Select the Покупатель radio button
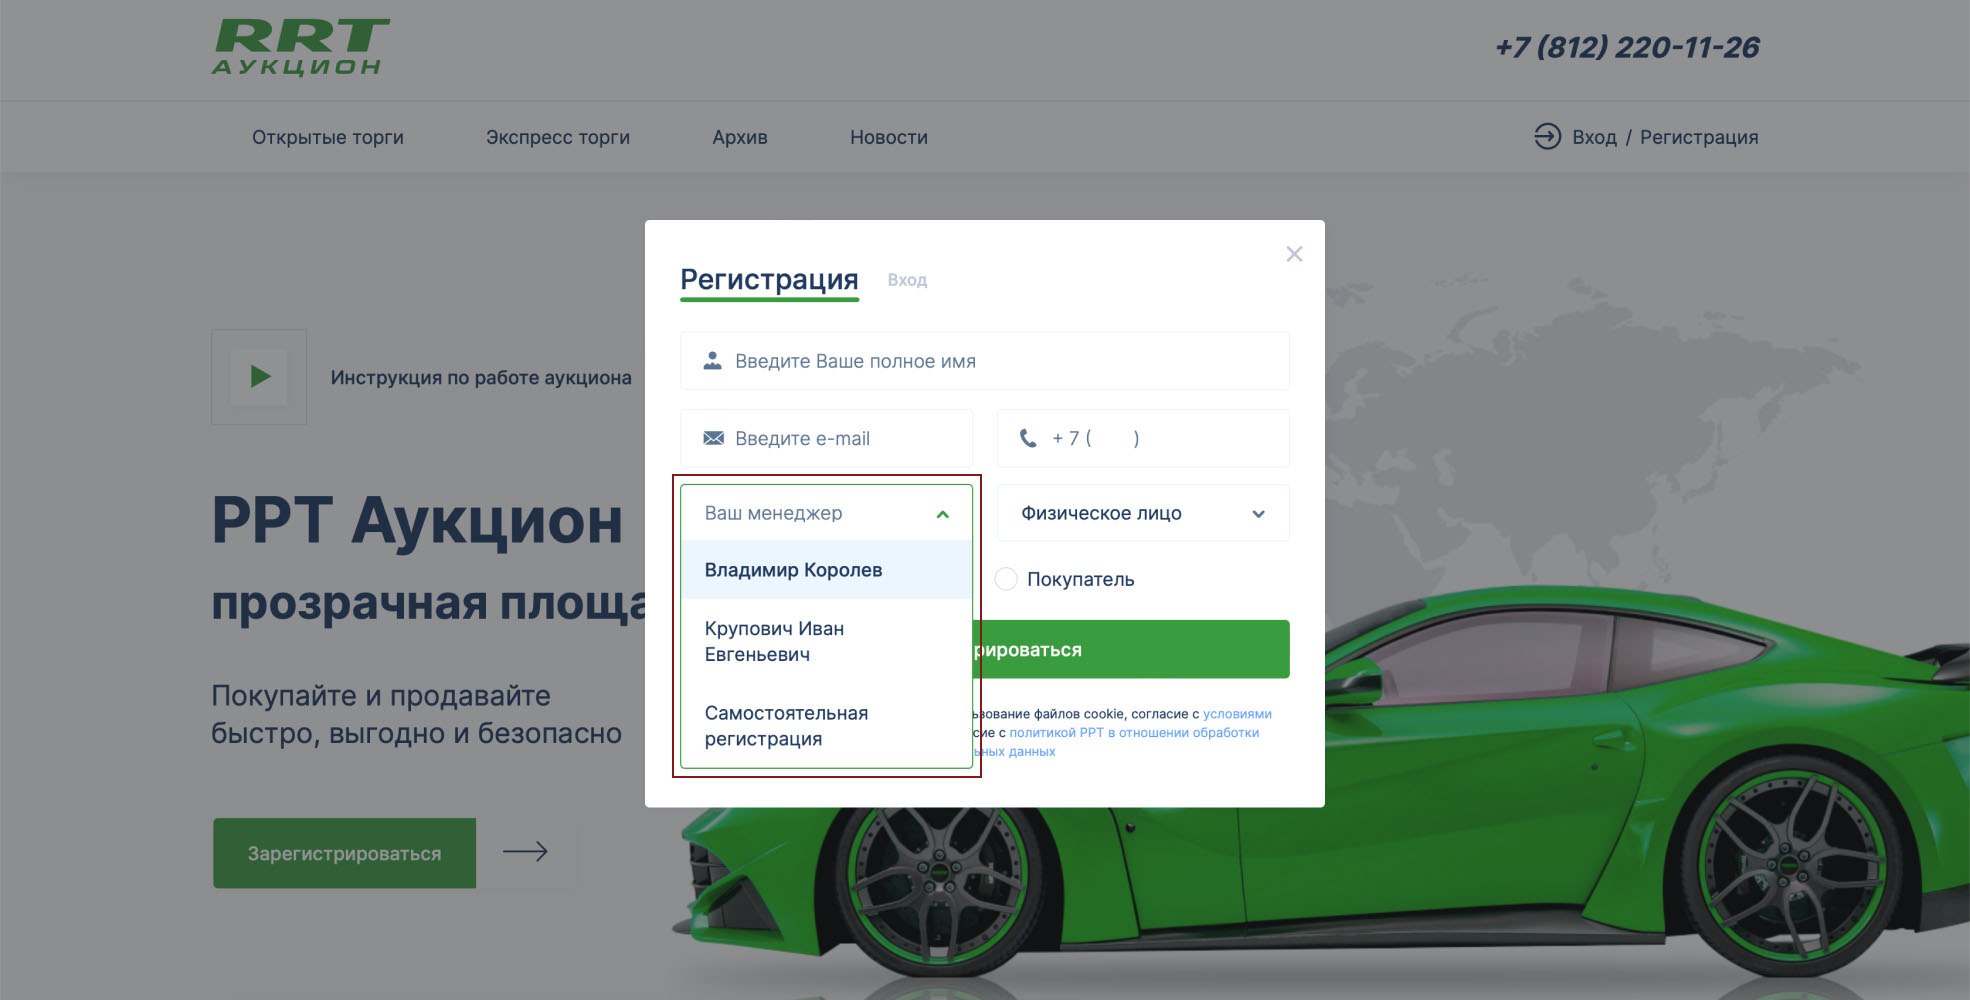Screen dimensions: 1970x1000 [1006, 579]
